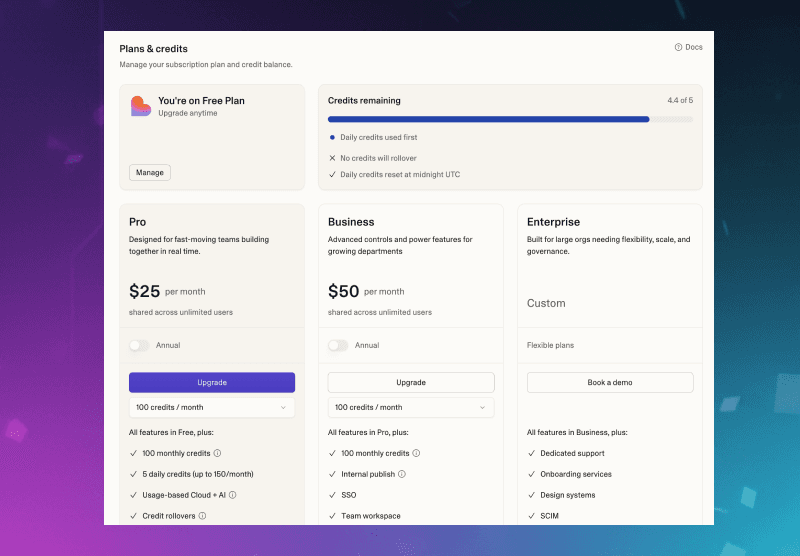800x556 pixels.
Task: Show info for Credit rollovers
Action: click(x=203, y=516)
